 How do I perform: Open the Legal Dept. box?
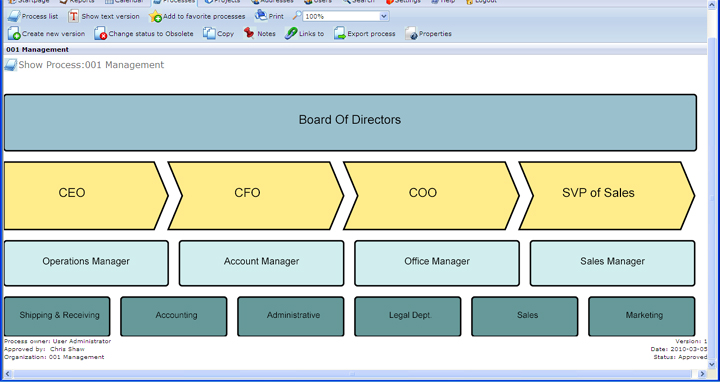click(x=408, y=316)
